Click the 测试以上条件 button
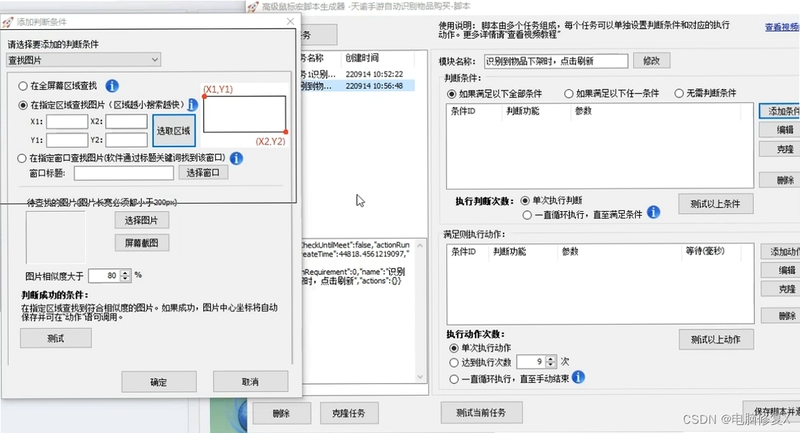Image resolution: width=800 pixels, height=433 pixels. [x=716, y=204]
